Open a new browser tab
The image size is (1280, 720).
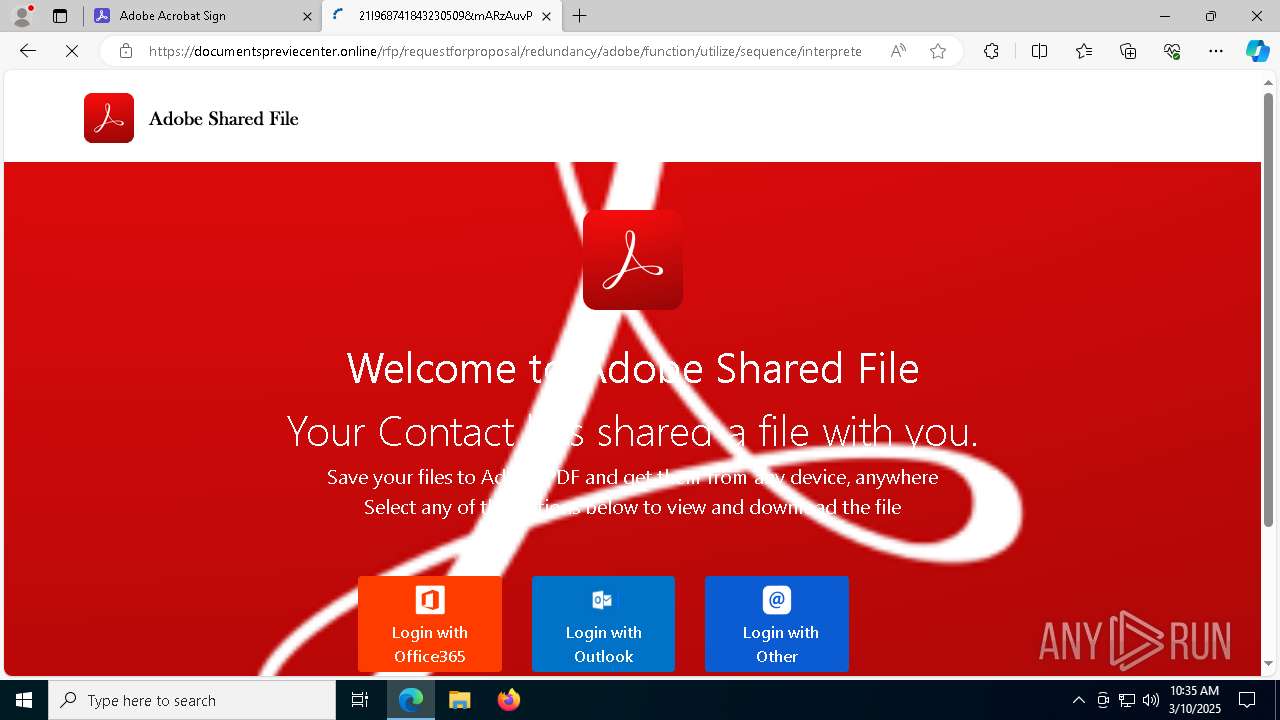coord(580,16)
